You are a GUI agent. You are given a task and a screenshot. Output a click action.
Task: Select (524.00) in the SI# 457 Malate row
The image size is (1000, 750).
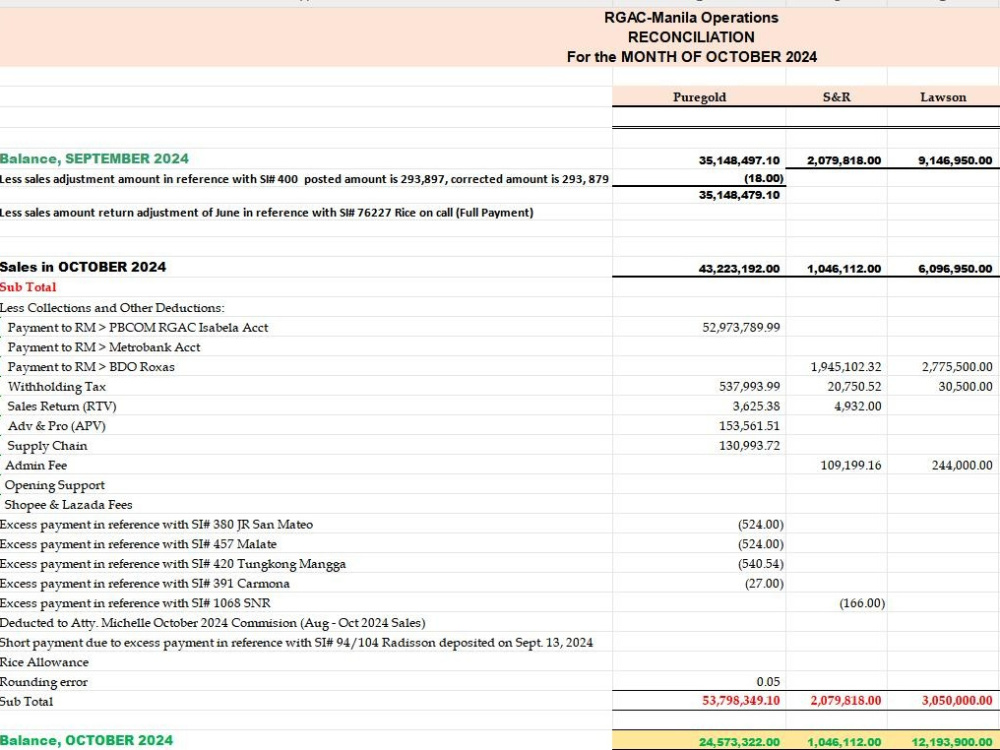761,545
